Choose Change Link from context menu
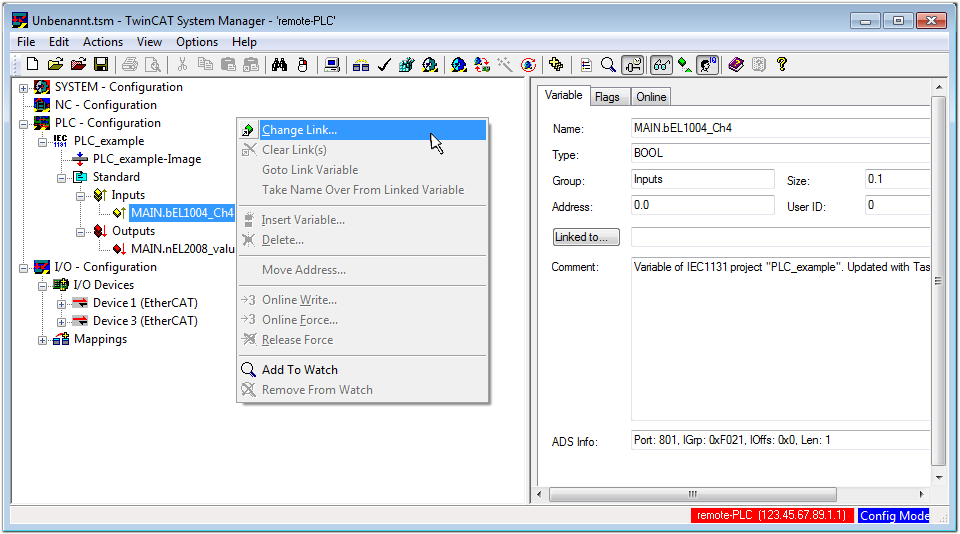Image resolution: width=960 pixels, height=534 pixels. point(299,130)
